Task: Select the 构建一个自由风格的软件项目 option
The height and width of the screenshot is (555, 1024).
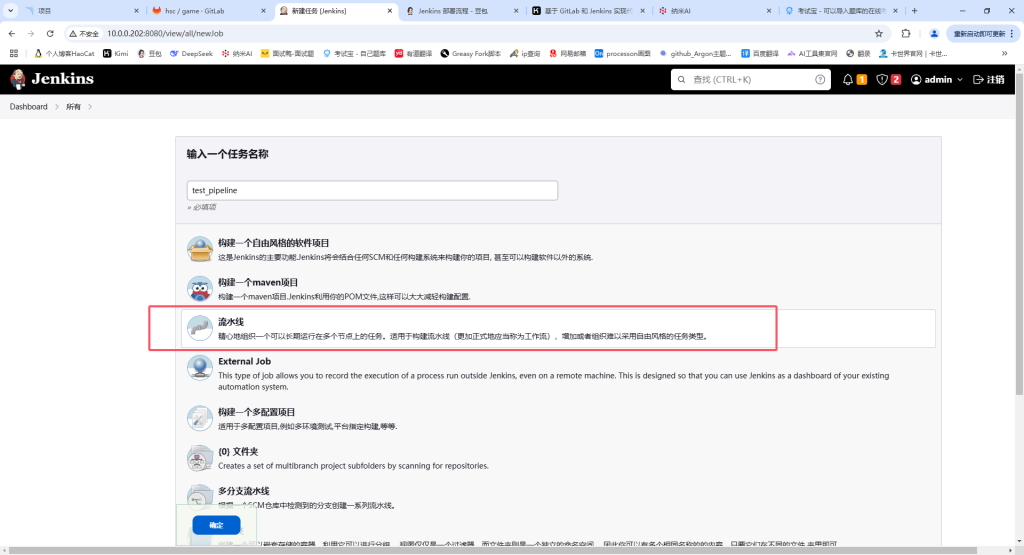Action: tap(273, 243)
